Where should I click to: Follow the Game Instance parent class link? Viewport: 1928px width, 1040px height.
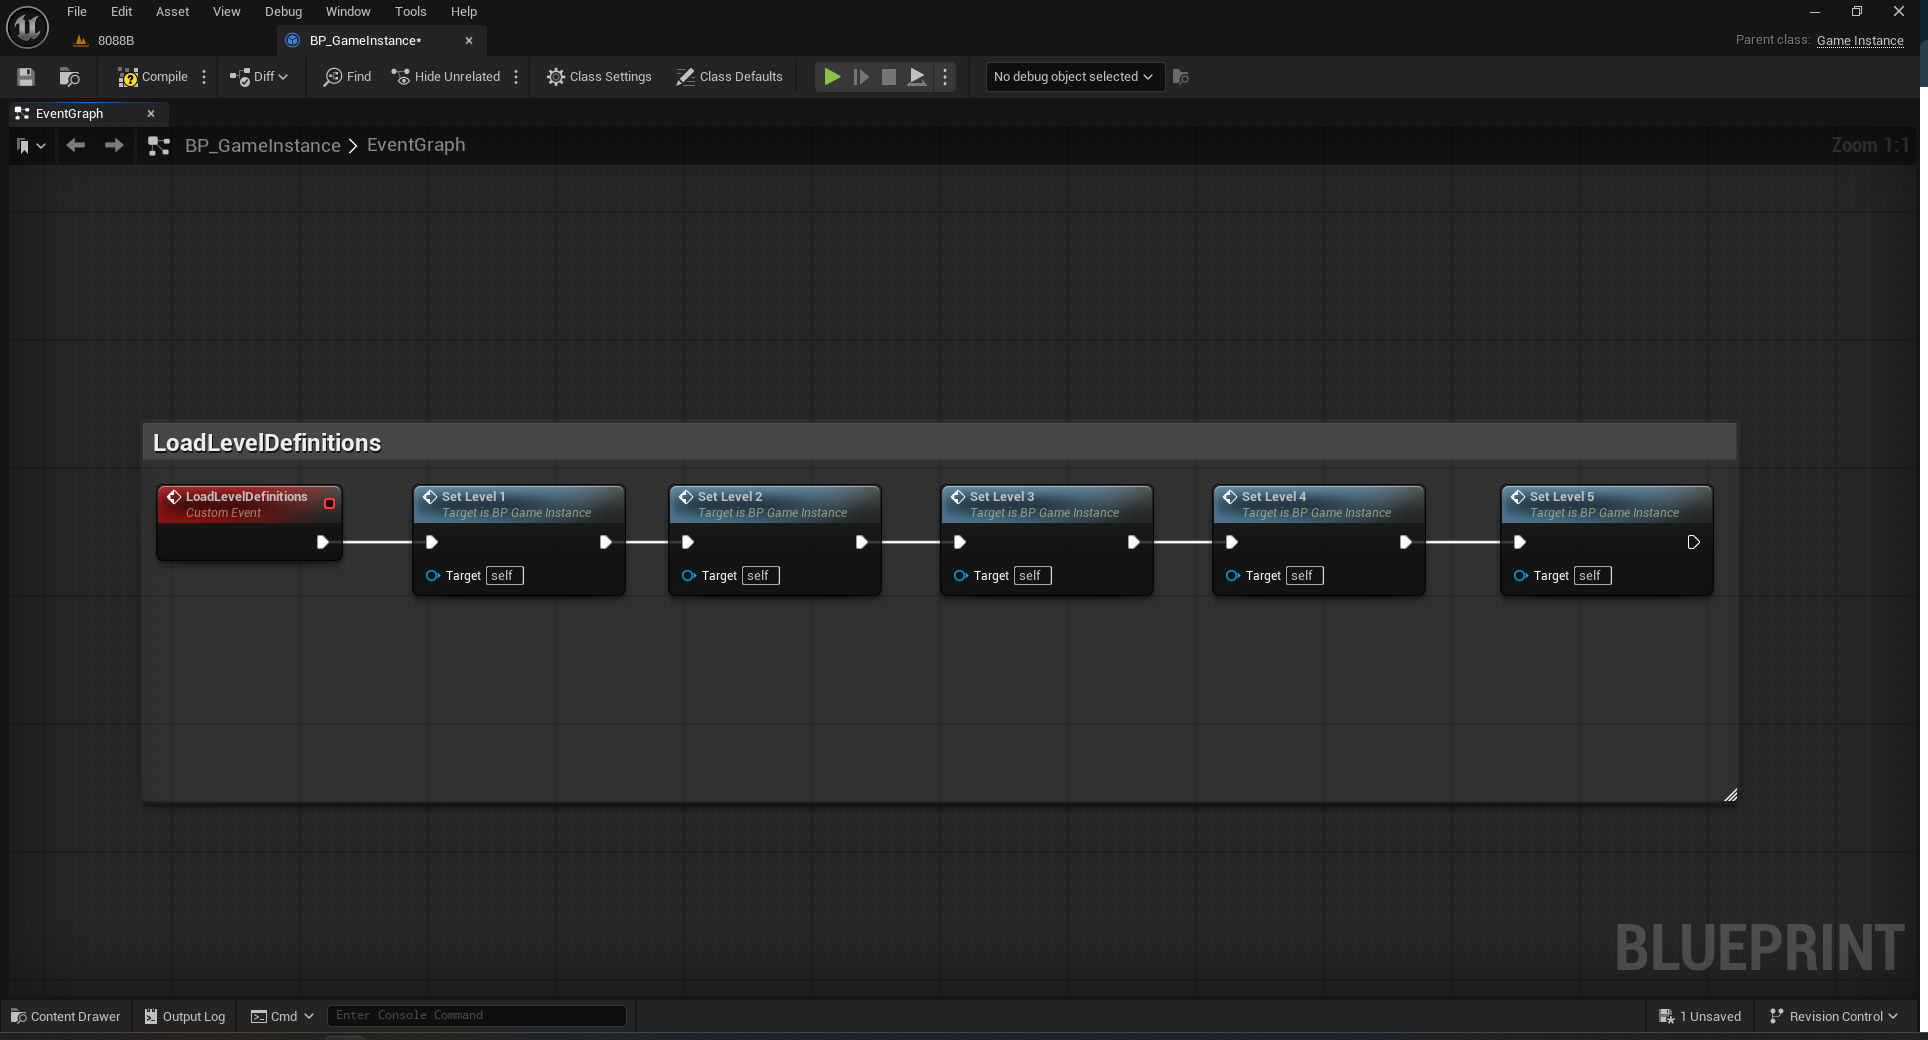coord(1859,41)
